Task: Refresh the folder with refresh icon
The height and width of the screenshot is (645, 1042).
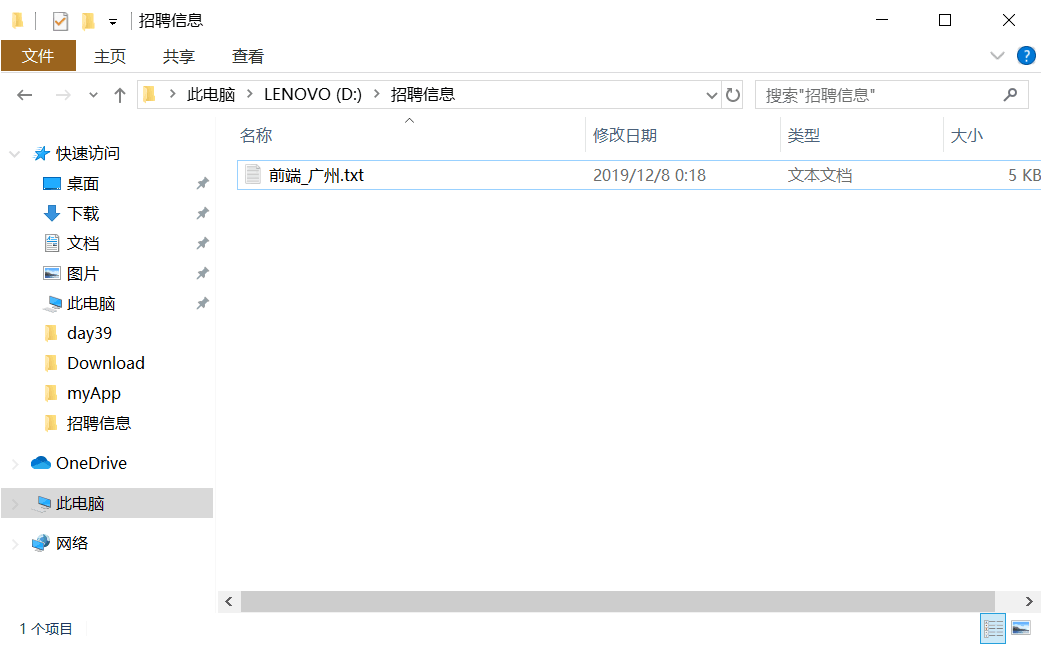Action: click(x=733, y=95)
